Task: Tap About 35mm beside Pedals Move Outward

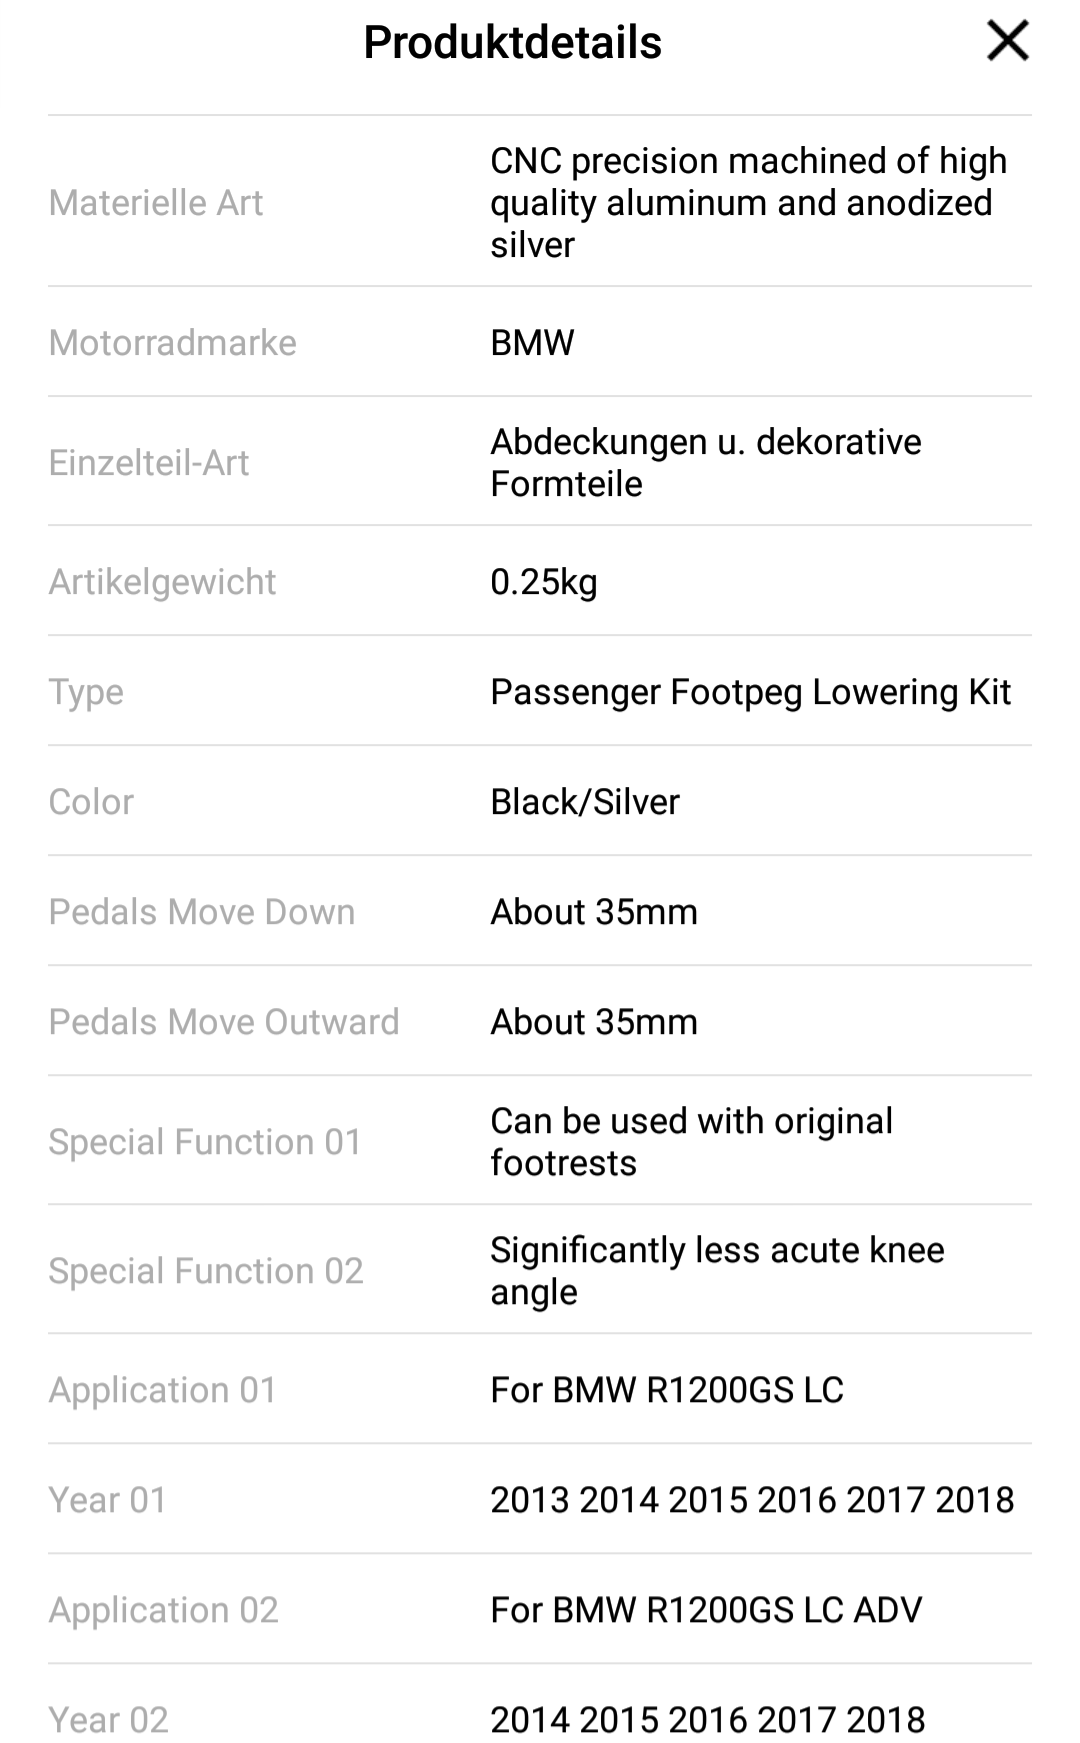Action: click(x=593, y=1022)
